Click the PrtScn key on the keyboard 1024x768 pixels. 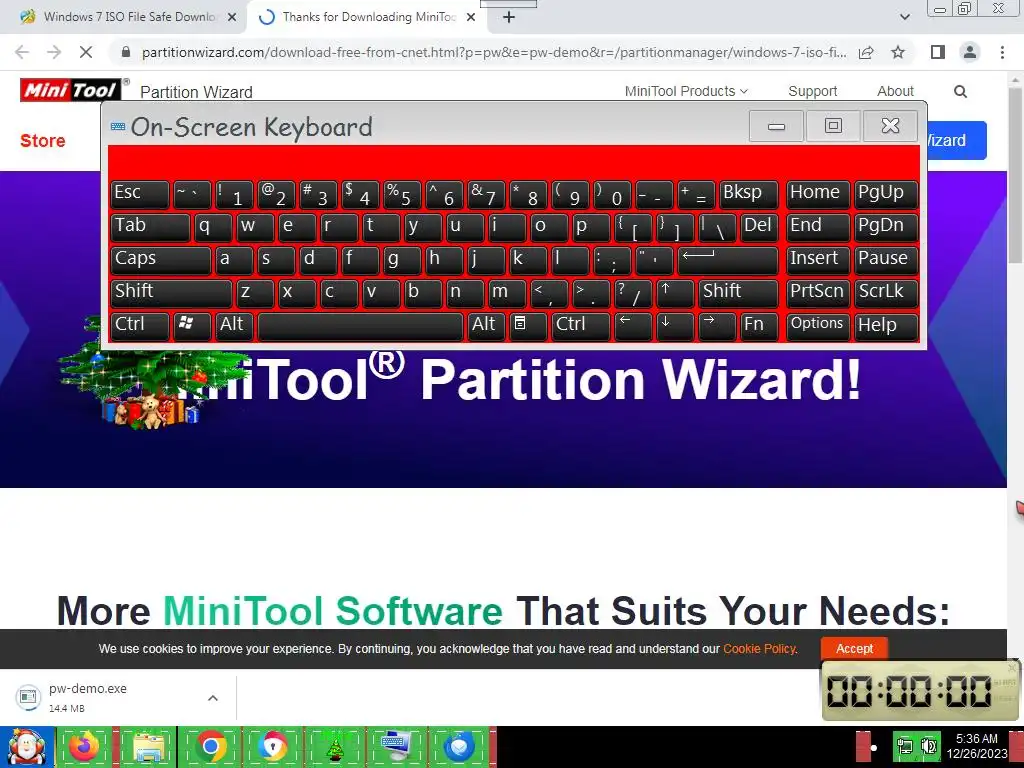click(818, 293)
